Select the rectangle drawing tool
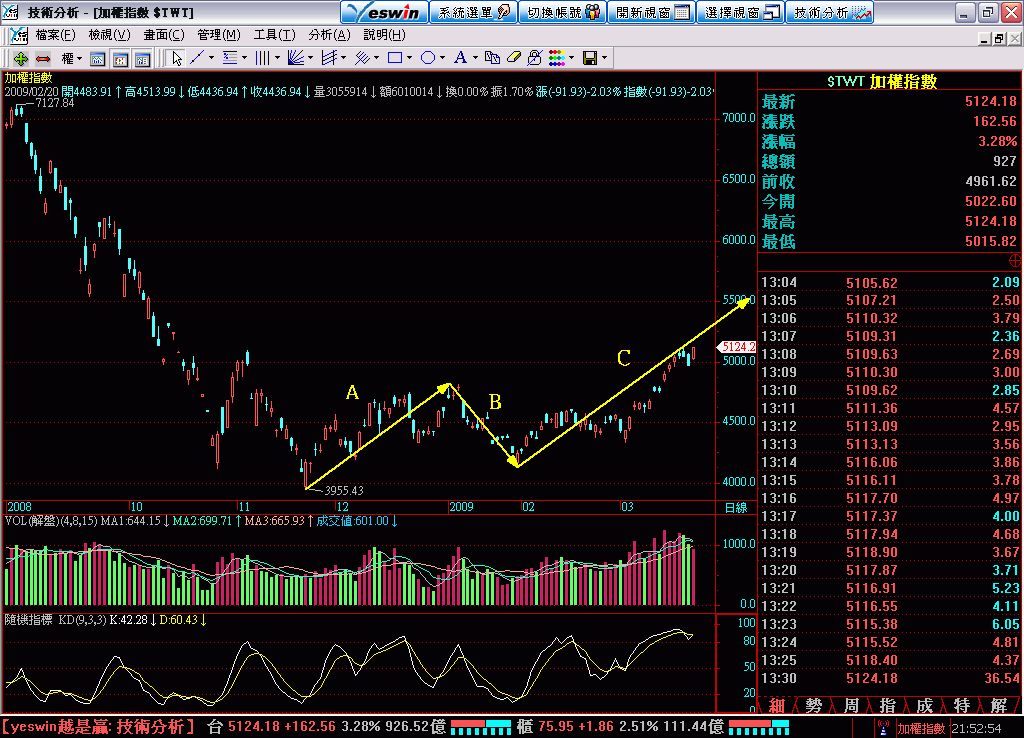 point(394,58)
